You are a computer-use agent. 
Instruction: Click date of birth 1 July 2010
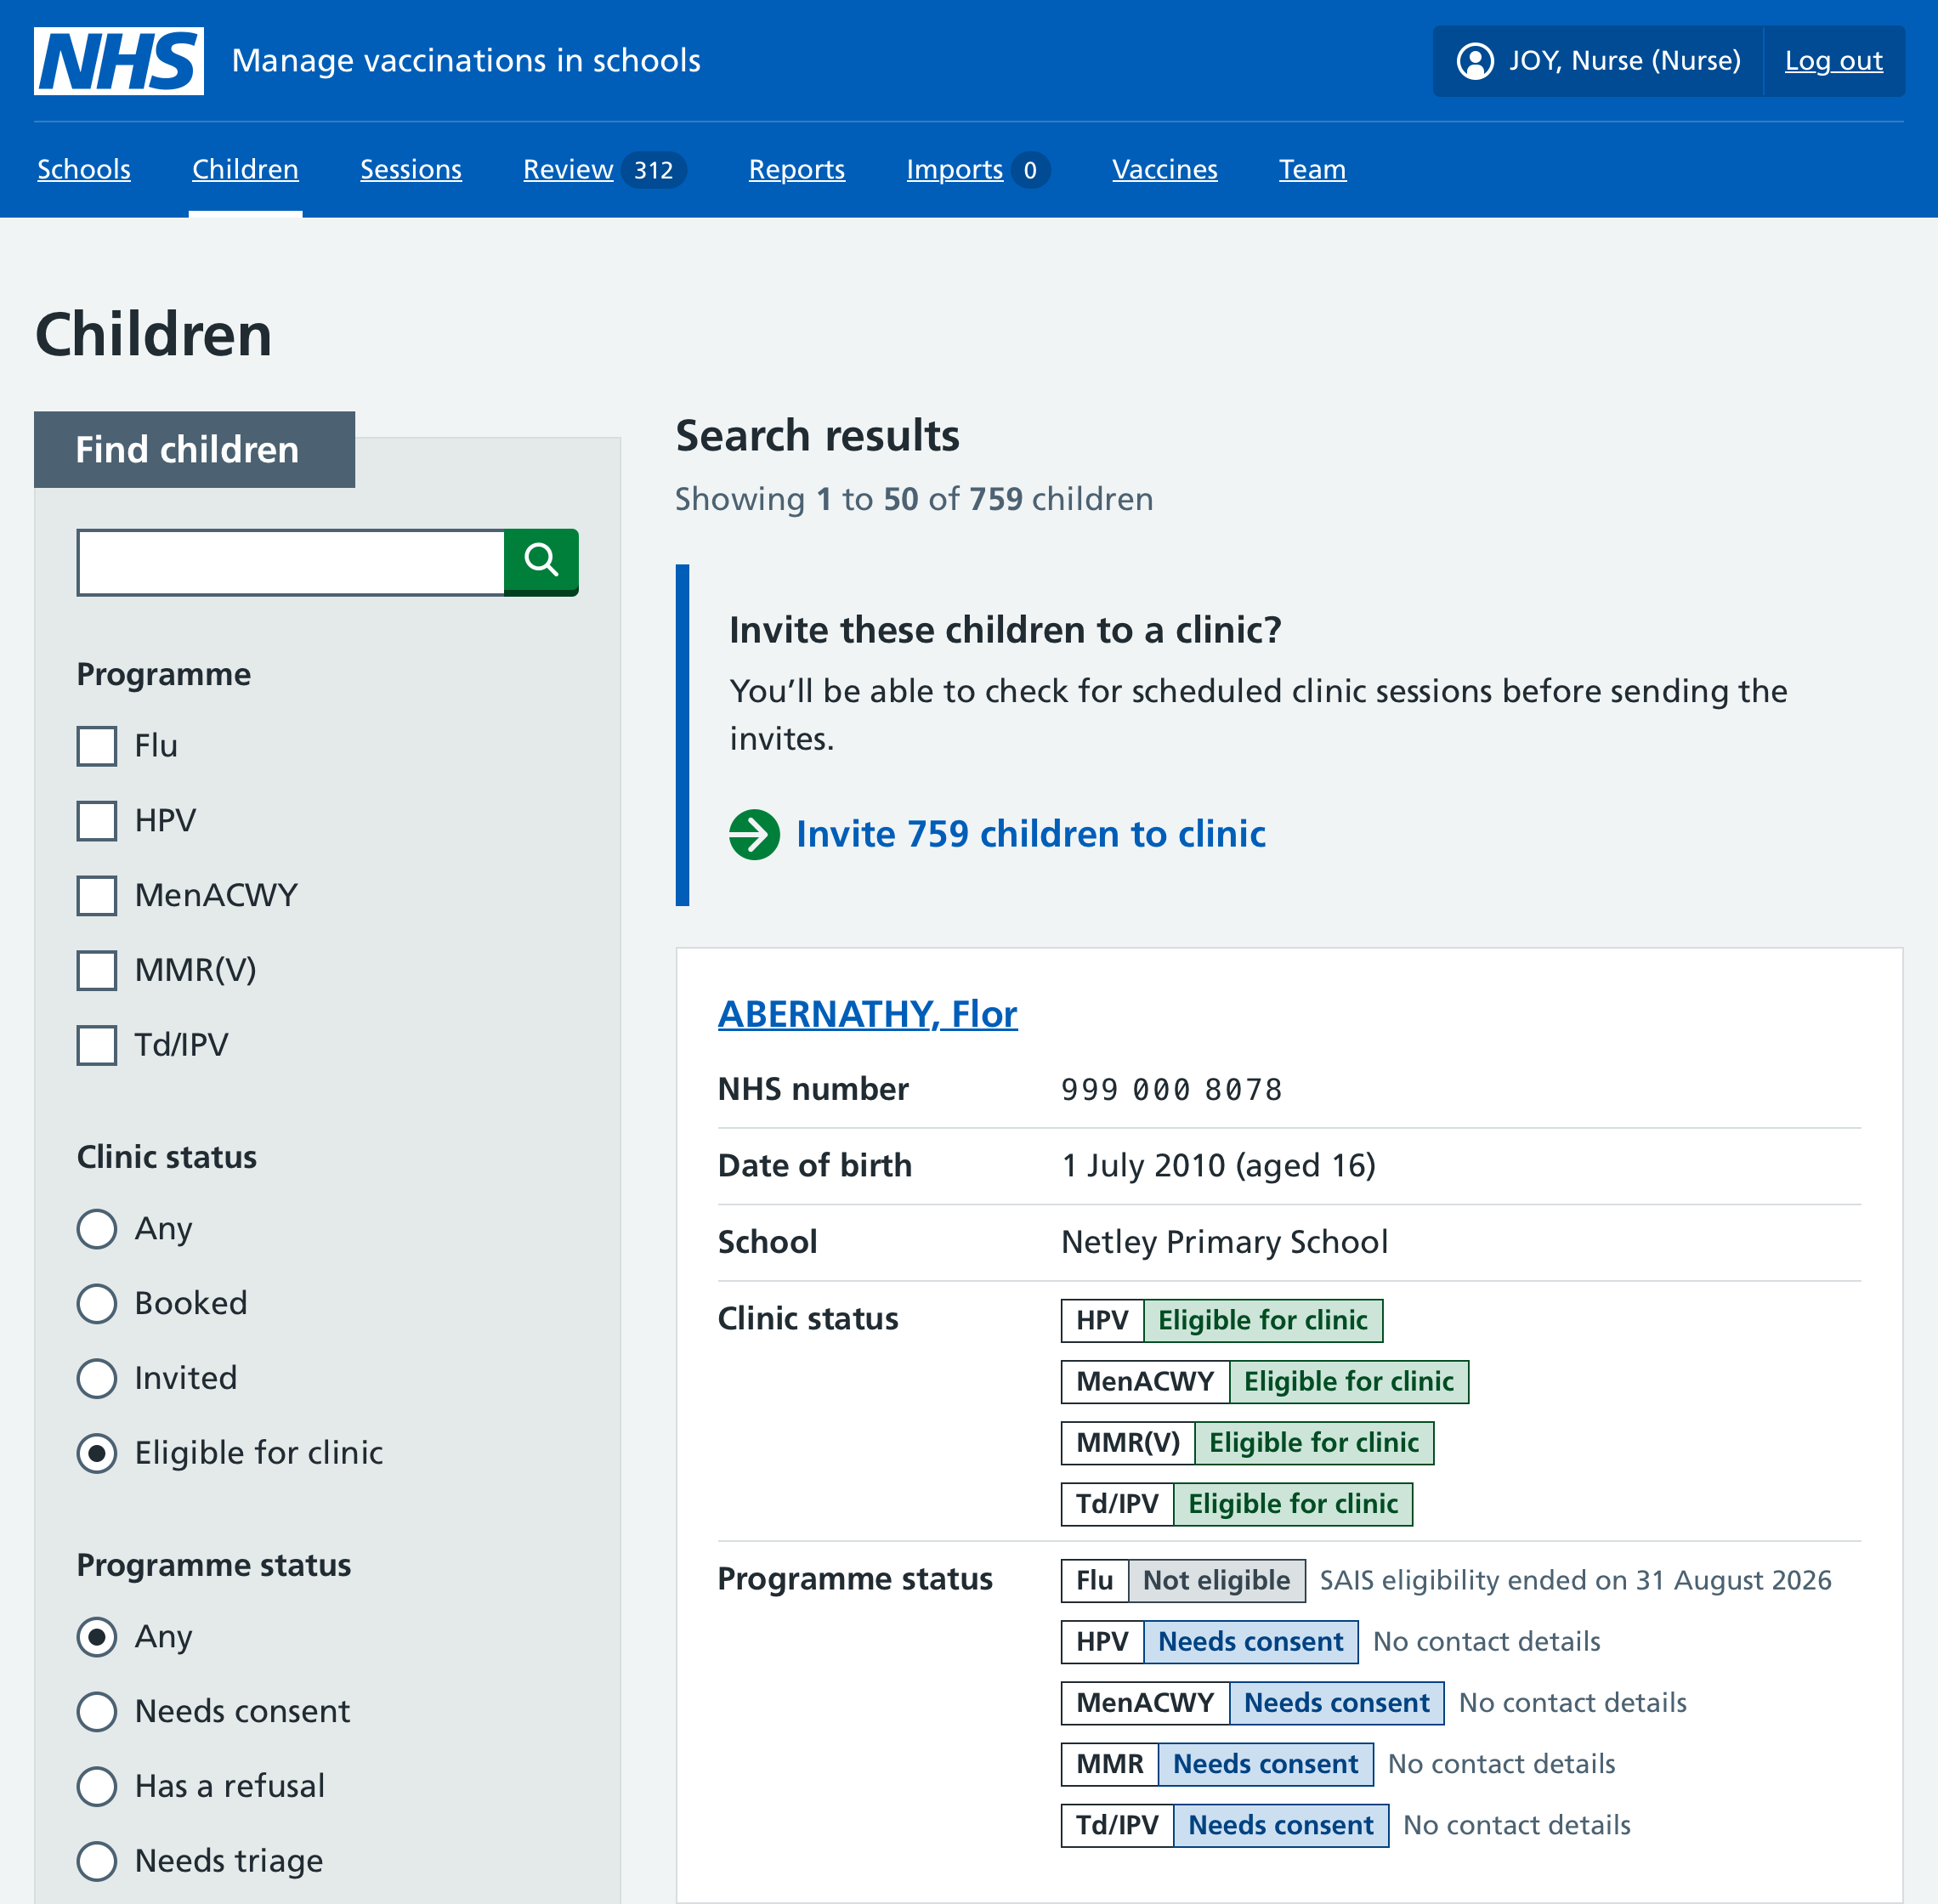[x=1218, y=1165]
